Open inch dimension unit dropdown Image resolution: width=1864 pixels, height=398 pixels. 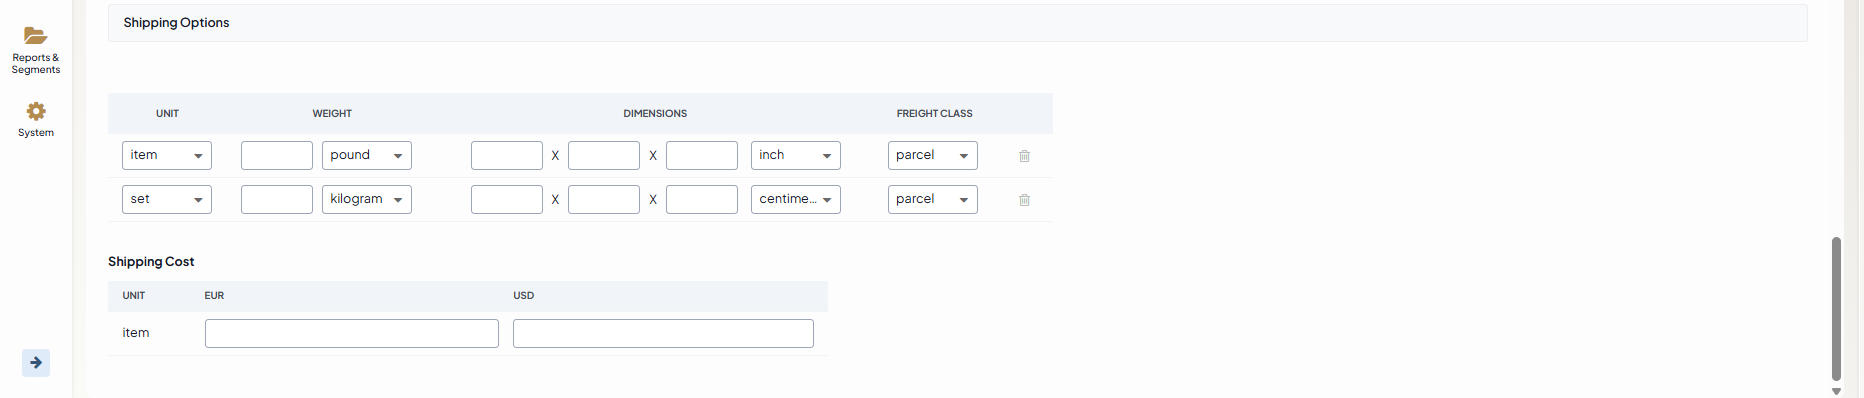point(796,155)
